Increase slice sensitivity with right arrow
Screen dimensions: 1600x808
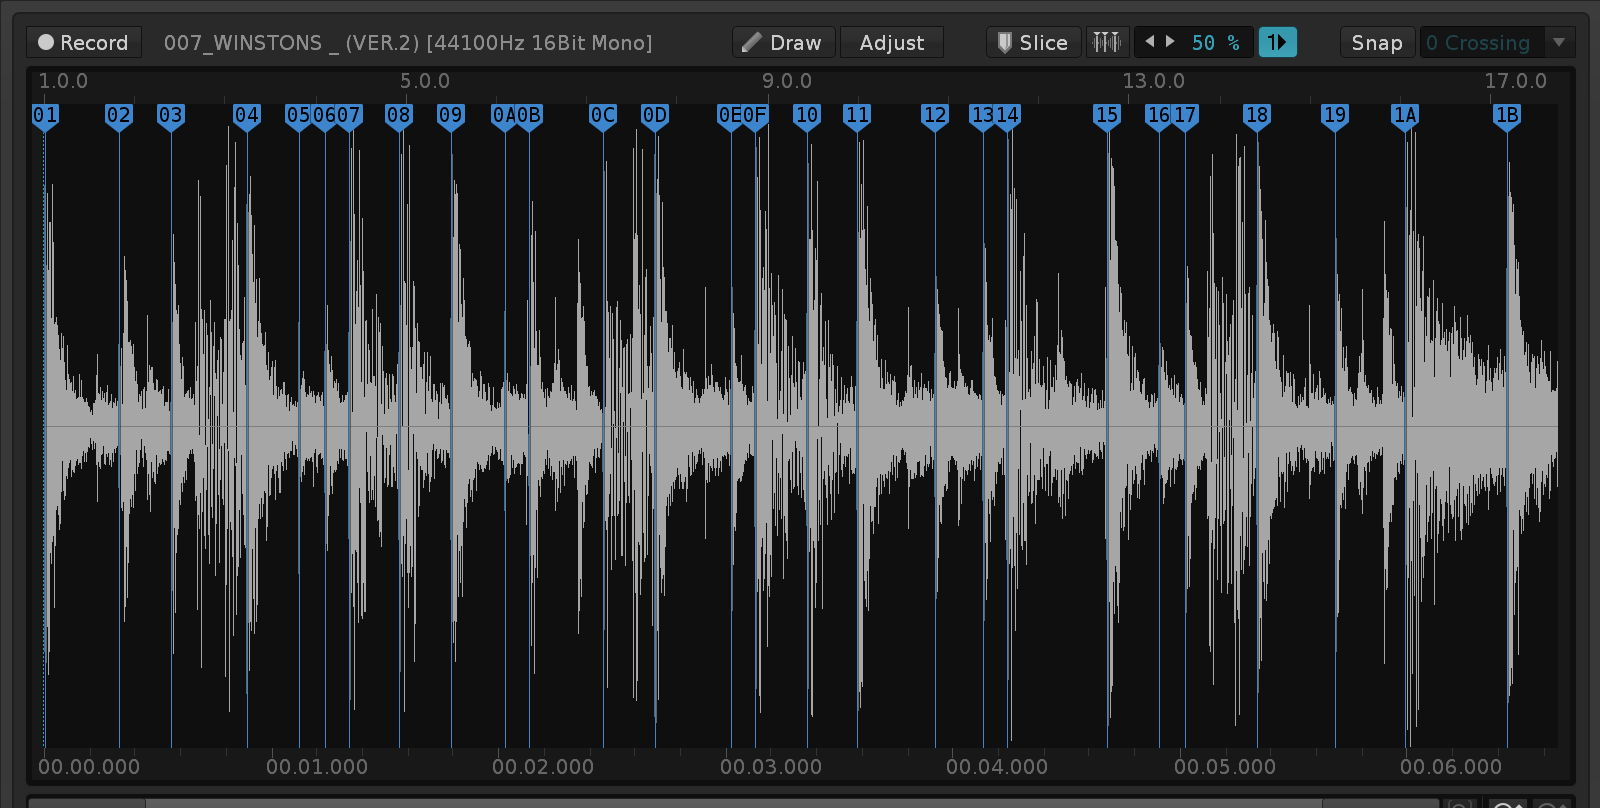(1170, 42)
